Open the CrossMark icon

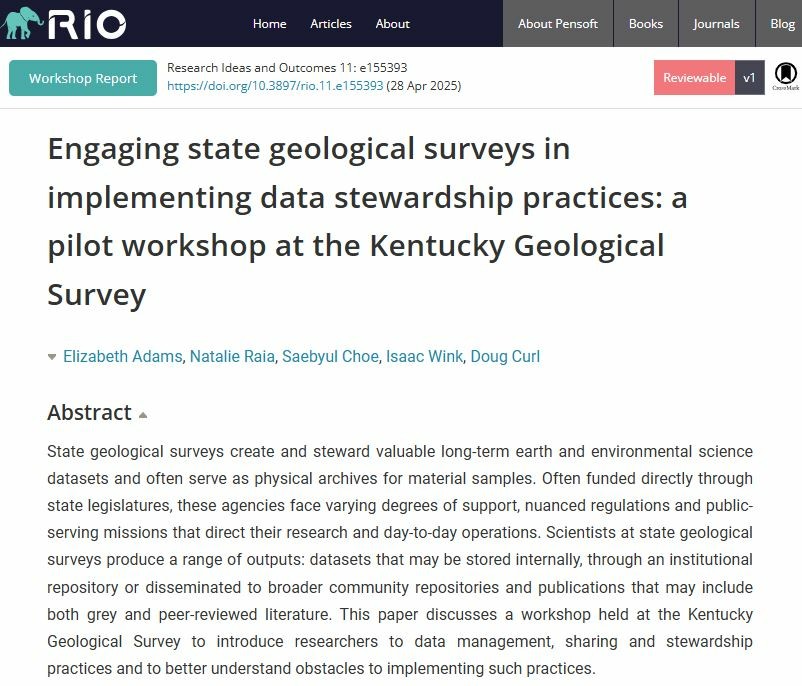pos(785,76)
